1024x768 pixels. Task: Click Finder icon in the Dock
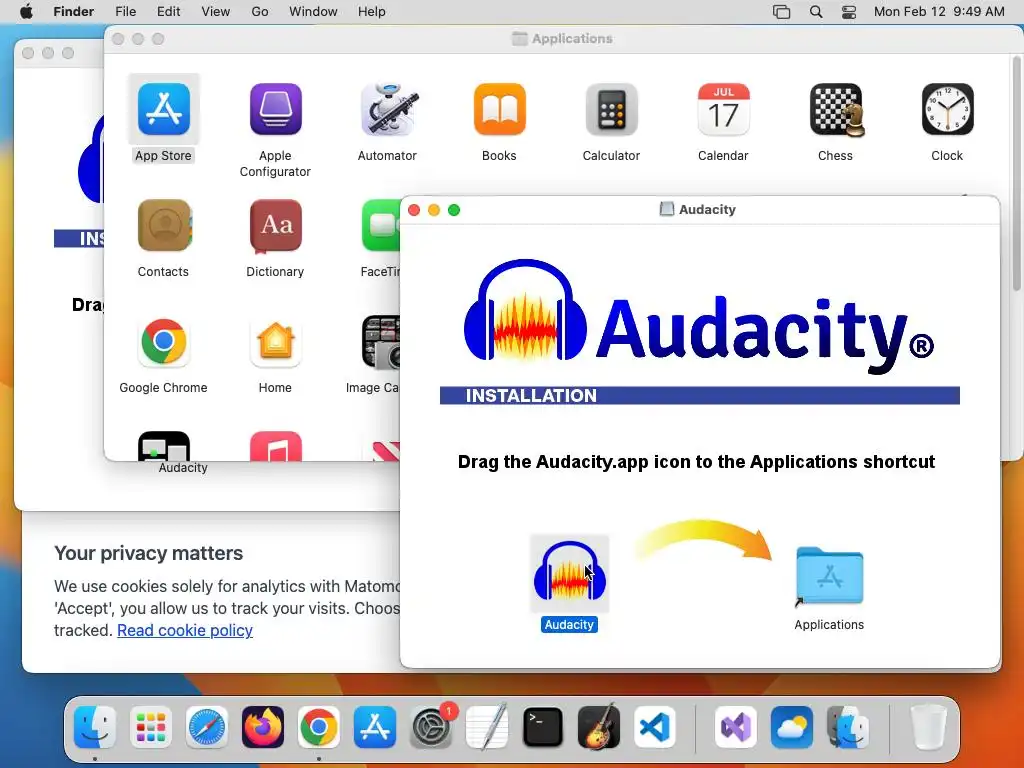[x=95, y=727]
